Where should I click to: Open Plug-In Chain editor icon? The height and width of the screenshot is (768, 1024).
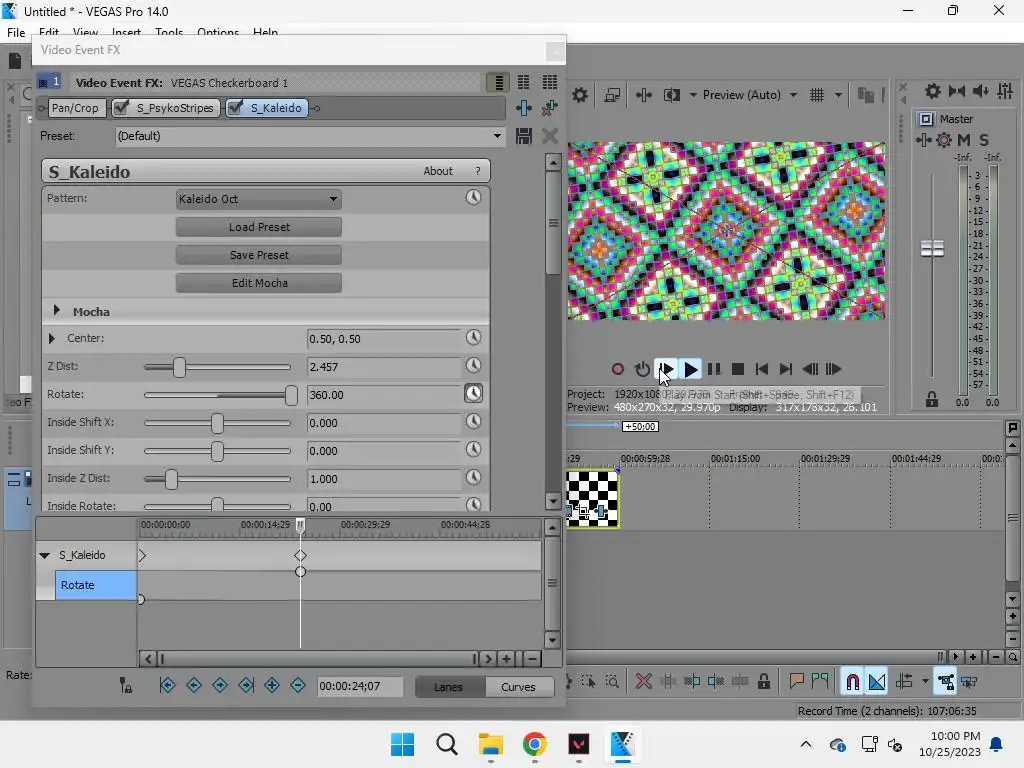tap(524, 108)
